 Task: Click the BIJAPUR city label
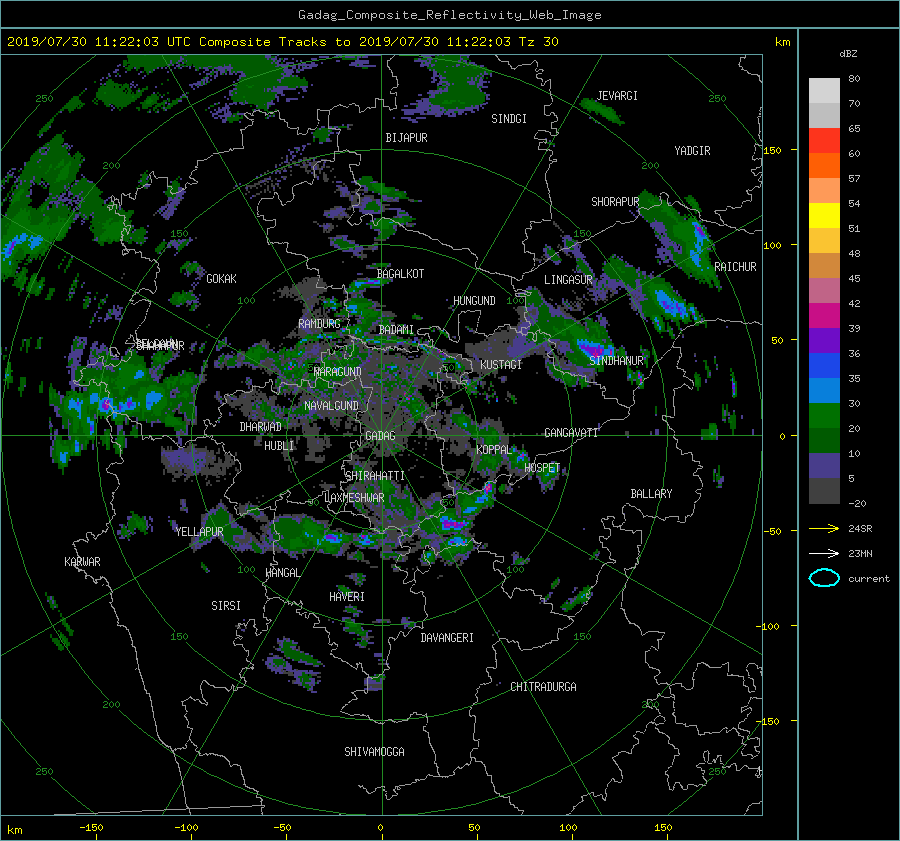tap(406, 138)
